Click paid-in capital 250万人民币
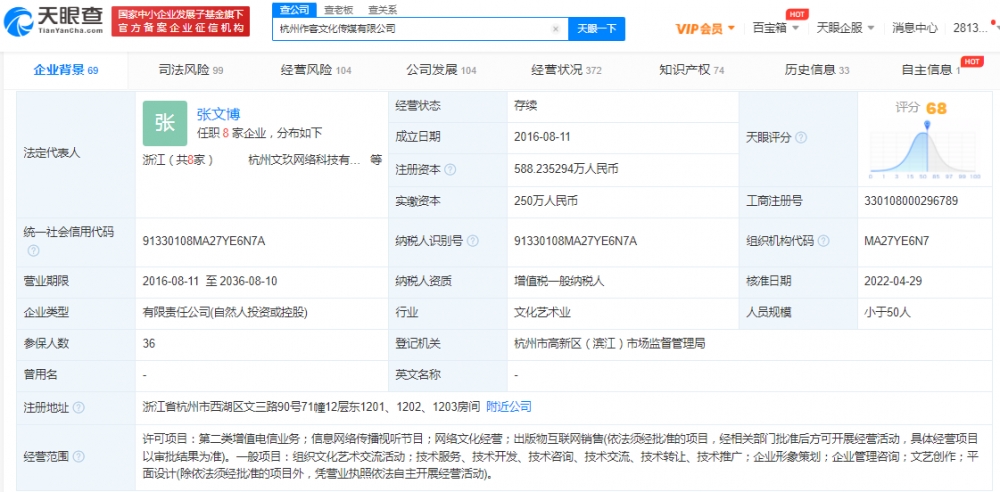 pos(545,201)
